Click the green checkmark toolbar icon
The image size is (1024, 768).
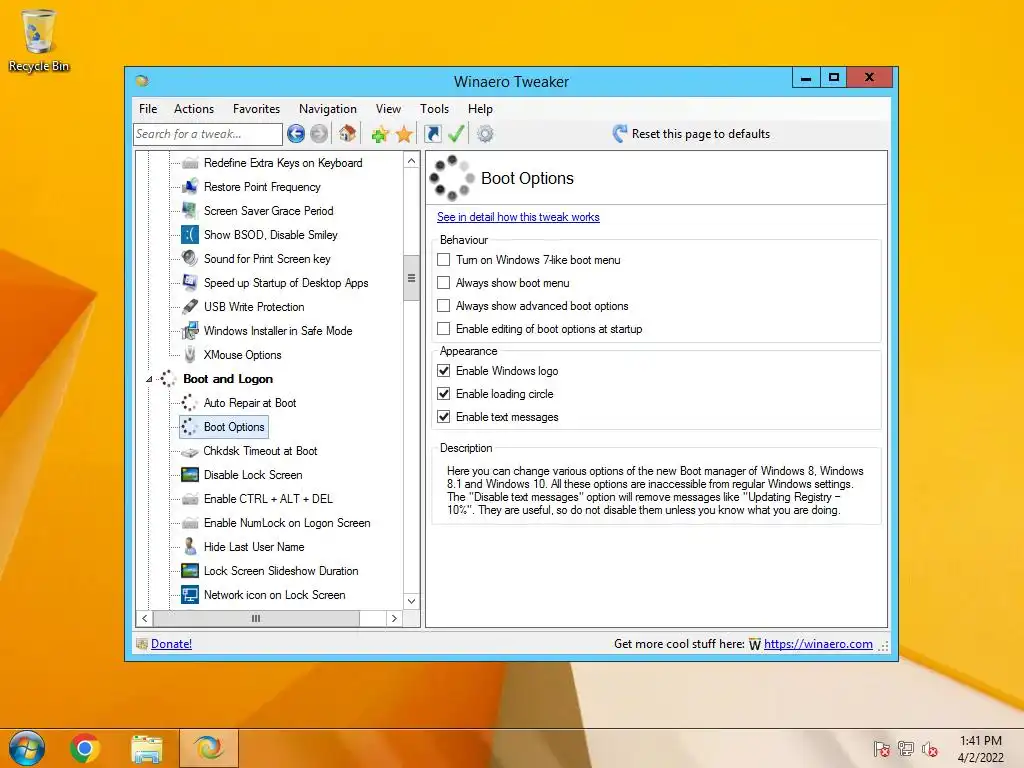point(456,134)
